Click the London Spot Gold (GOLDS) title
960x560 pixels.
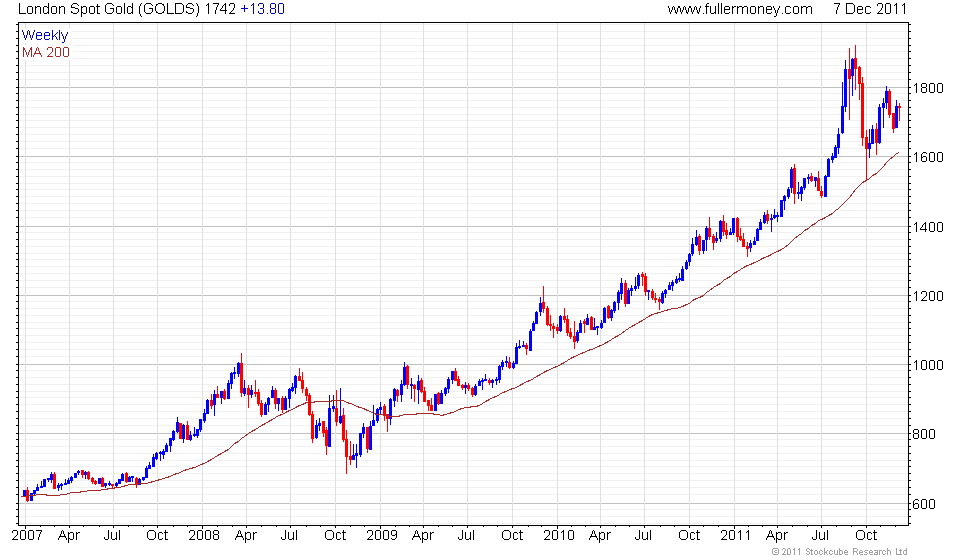pyautogui.click(x=109, y=9)
